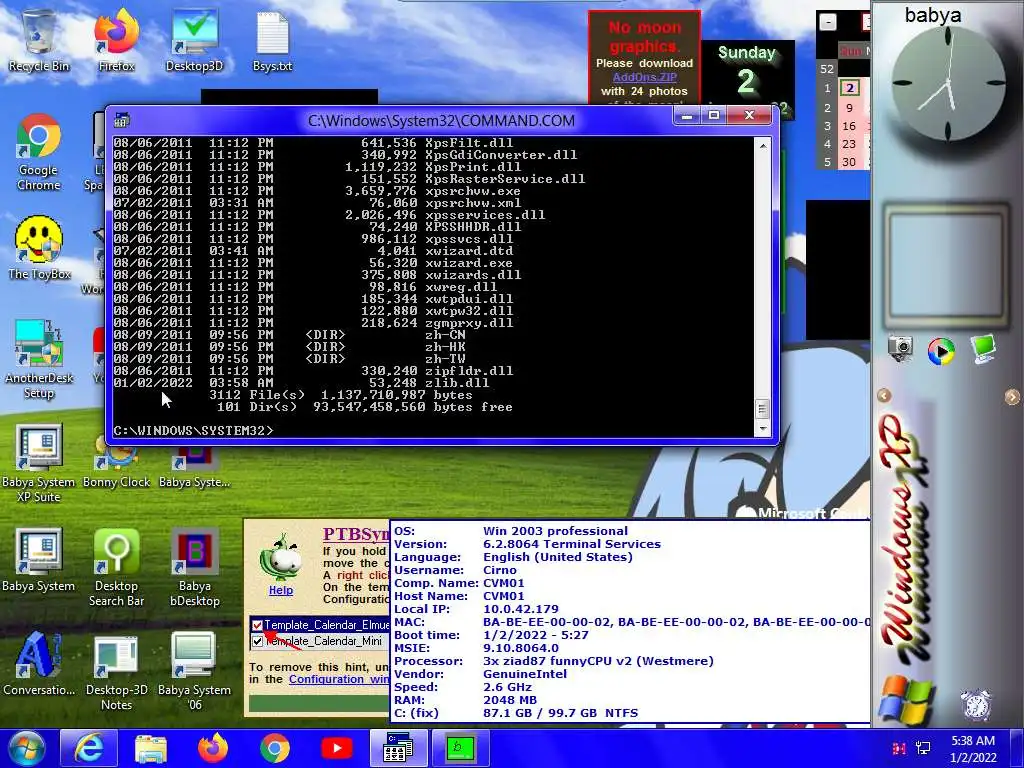Screen dimensions: 1024x768
Task: Open the AddOns.ZIP download link
Action: [x=645, y=77]
